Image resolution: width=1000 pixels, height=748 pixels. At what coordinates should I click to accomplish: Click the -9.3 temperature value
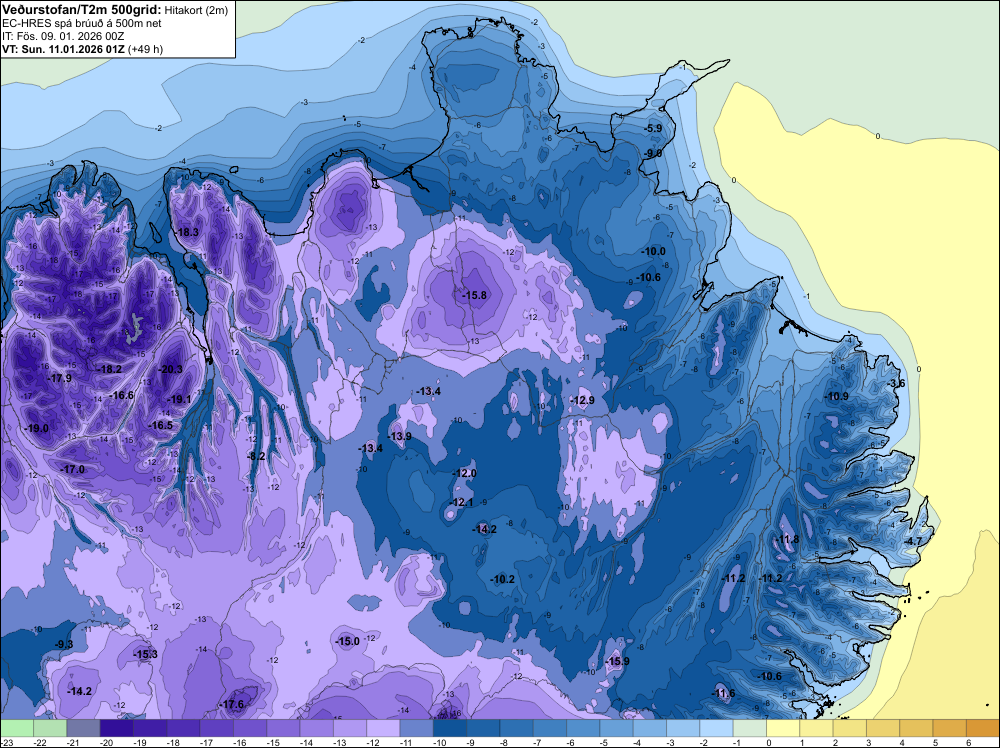pyautogui.click(x=63, y=645)
